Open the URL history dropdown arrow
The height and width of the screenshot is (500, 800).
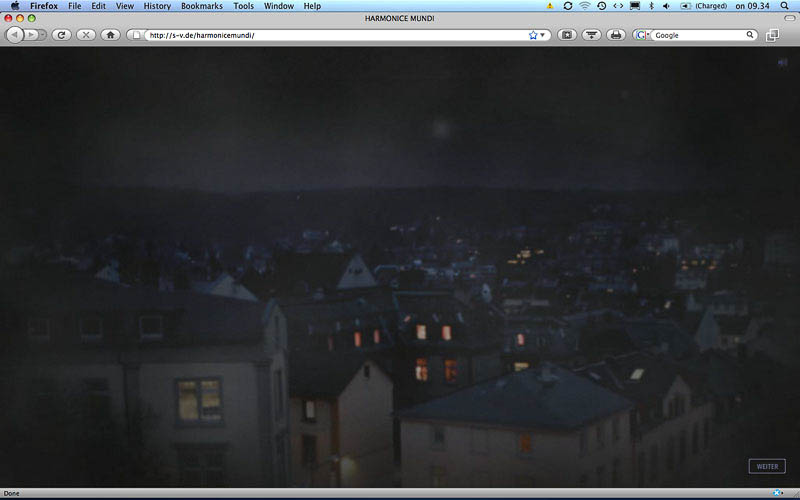pyautogui.click(x=543, y=35)
